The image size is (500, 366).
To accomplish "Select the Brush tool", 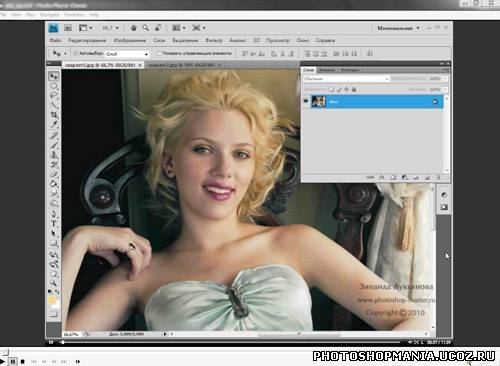I will [53, 145].
